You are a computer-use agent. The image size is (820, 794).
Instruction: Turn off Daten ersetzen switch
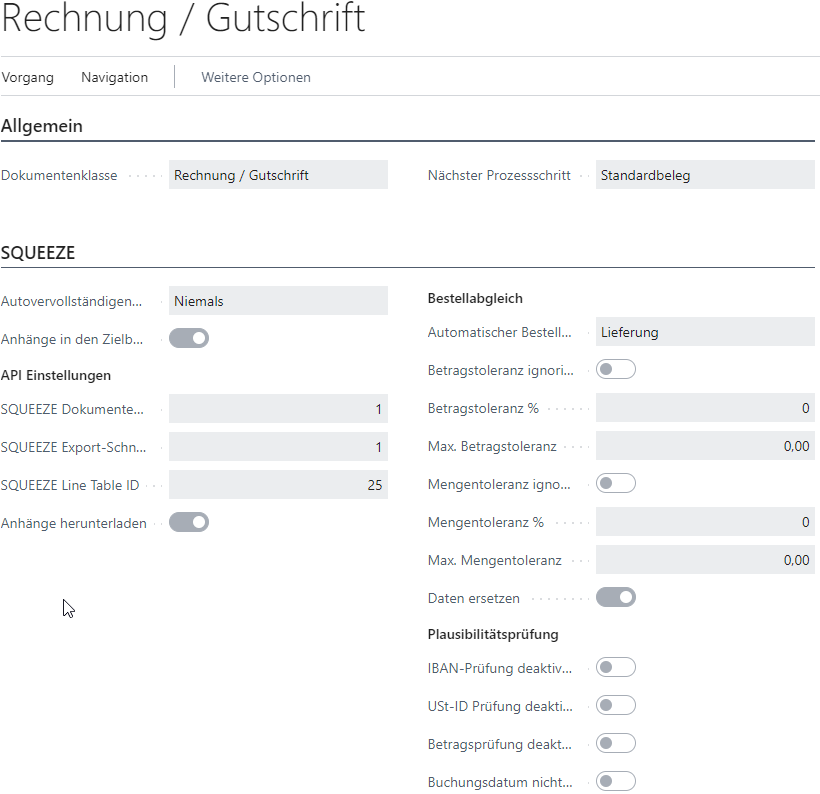(x=616, y=598)
